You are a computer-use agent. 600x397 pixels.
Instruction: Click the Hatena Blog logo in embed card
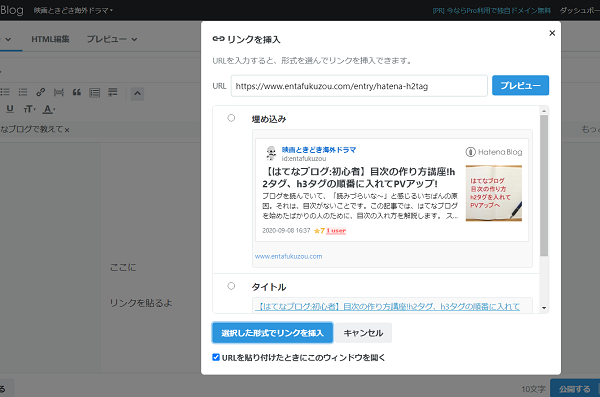[494, 152]
